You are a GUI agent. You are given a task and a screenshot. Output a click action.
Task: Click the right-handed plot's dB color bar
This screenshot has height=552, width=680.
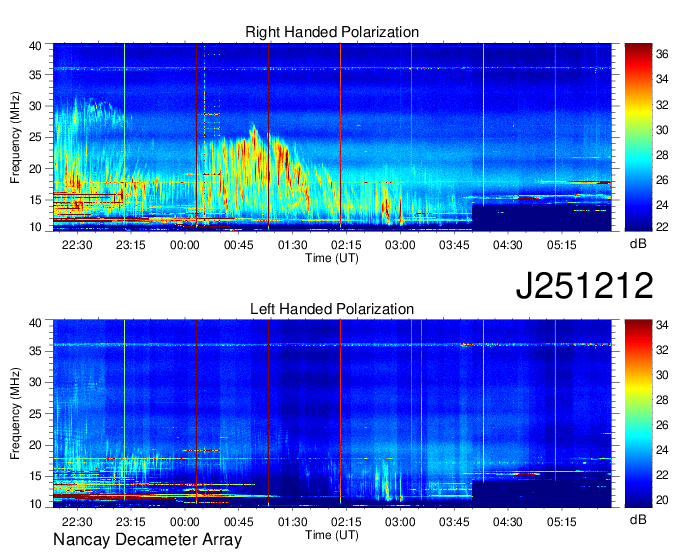638,137
